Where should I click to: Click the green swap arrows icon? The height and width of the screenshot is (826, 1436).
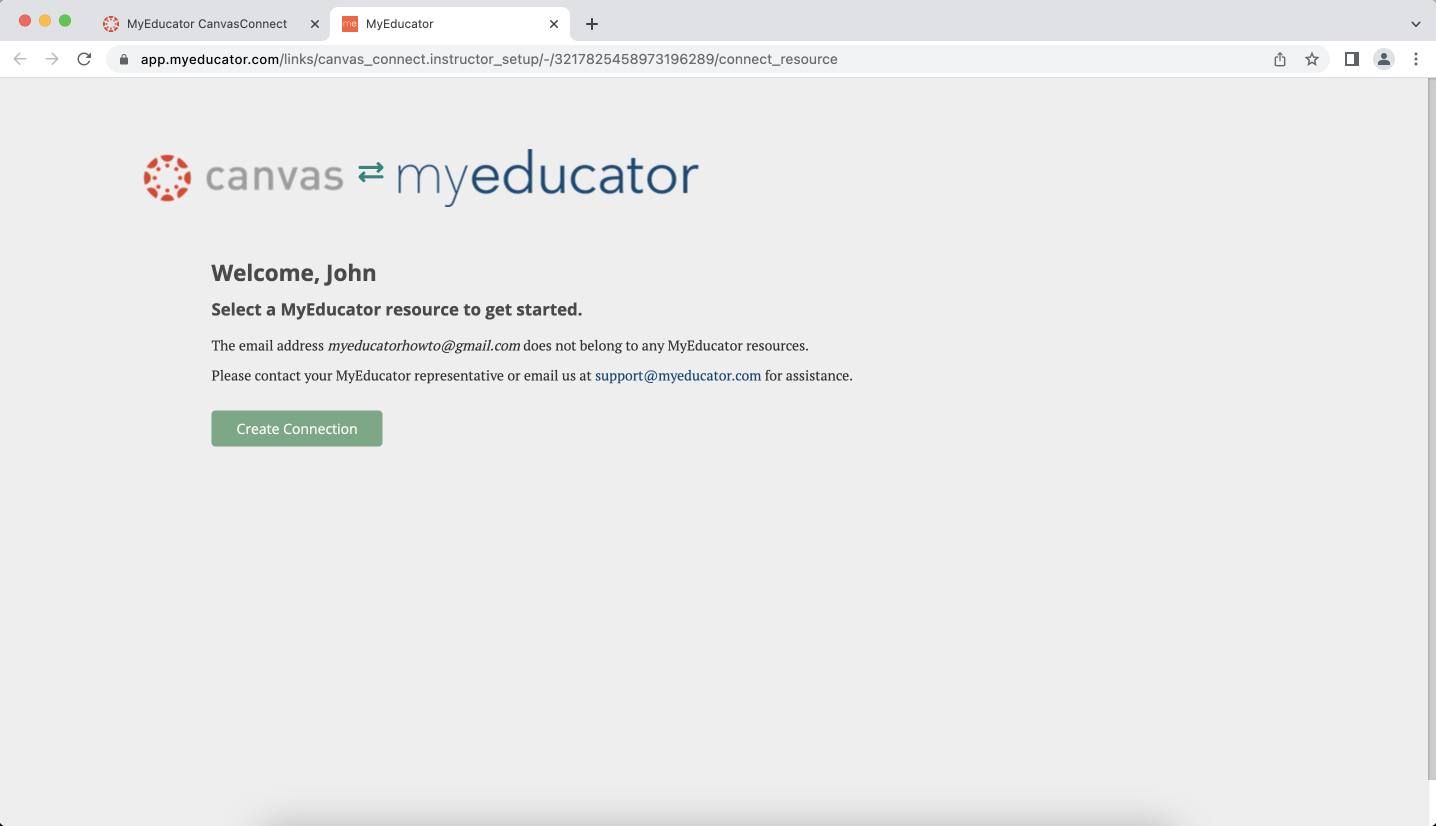coord(371,172)
